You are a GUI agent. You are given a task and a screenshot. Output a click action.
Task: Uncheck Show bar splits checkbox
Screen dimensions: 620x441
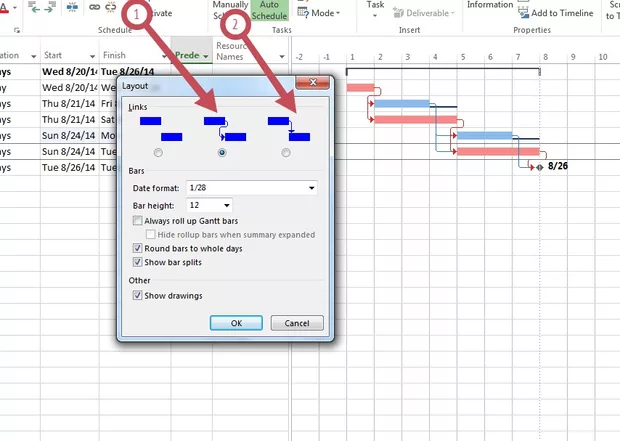pos(137,262)
